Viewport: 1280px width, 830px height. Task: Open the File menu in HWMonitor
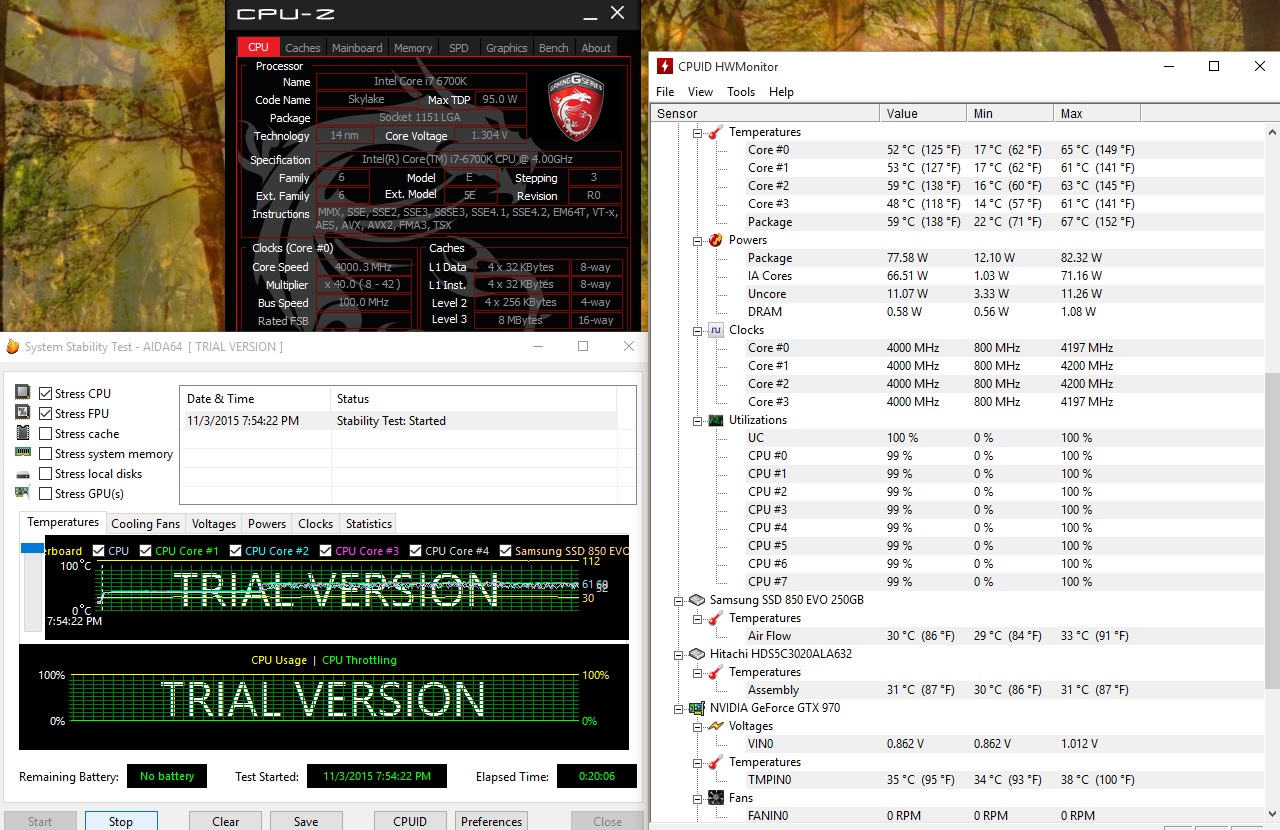click(665, 92)
